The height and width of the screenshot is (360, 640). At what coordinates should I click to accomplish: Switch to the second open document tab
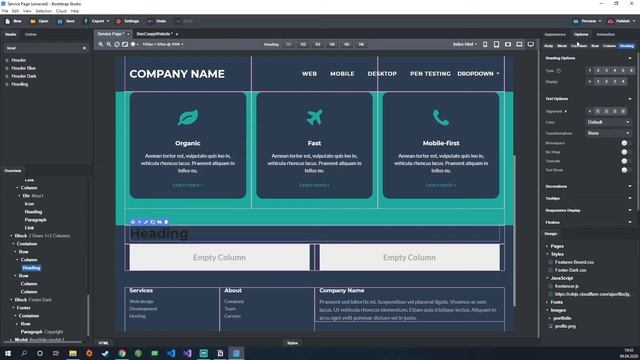154,34
